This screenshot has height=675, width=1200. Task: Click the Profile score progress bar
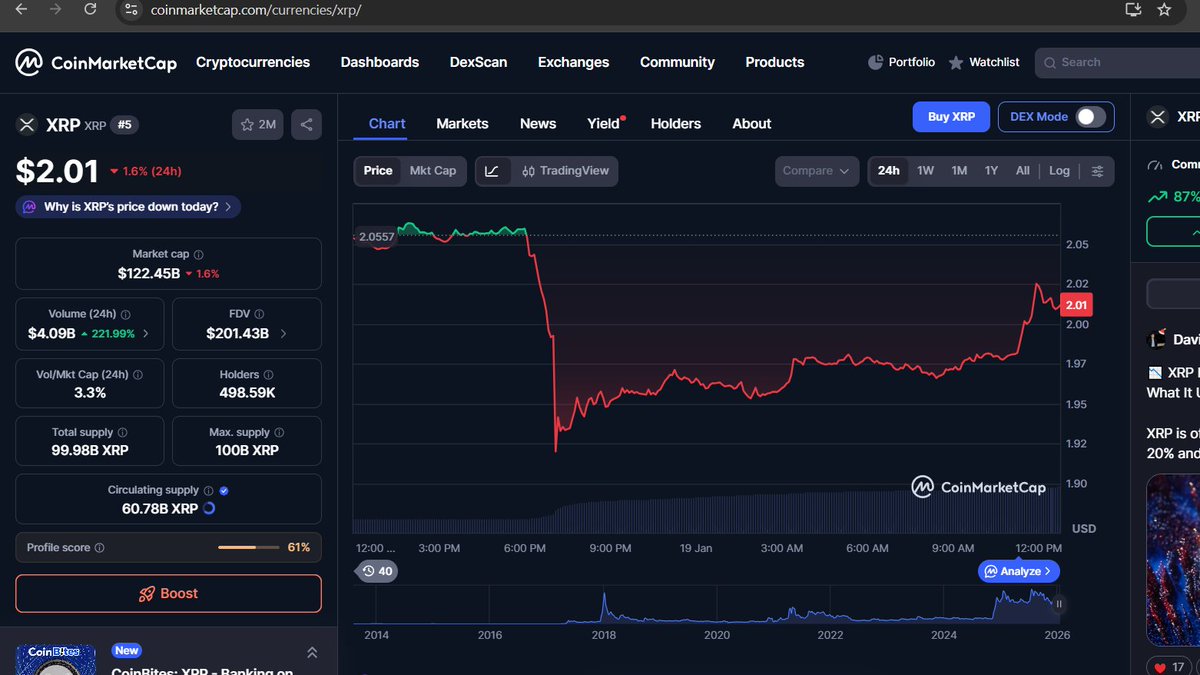(x=251, y=548)
